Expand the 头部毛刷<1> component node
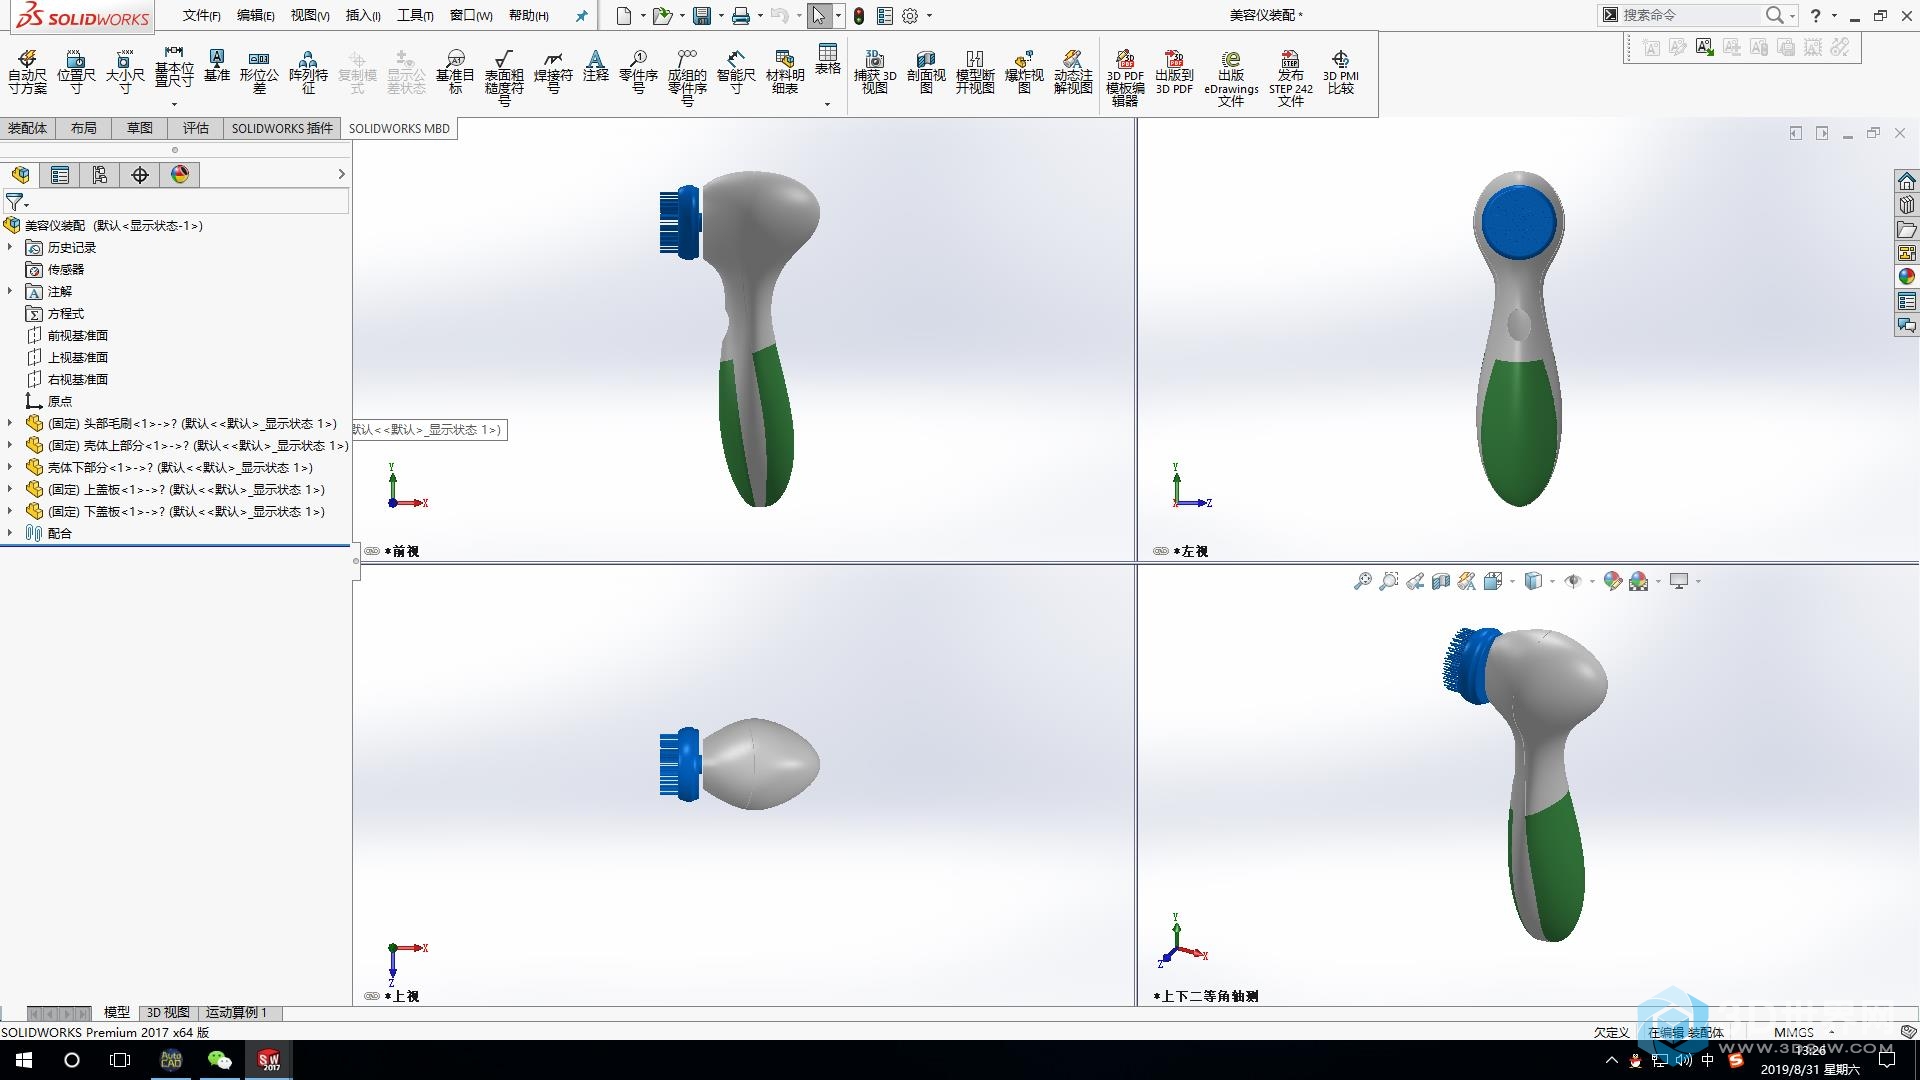 (10, 423)
